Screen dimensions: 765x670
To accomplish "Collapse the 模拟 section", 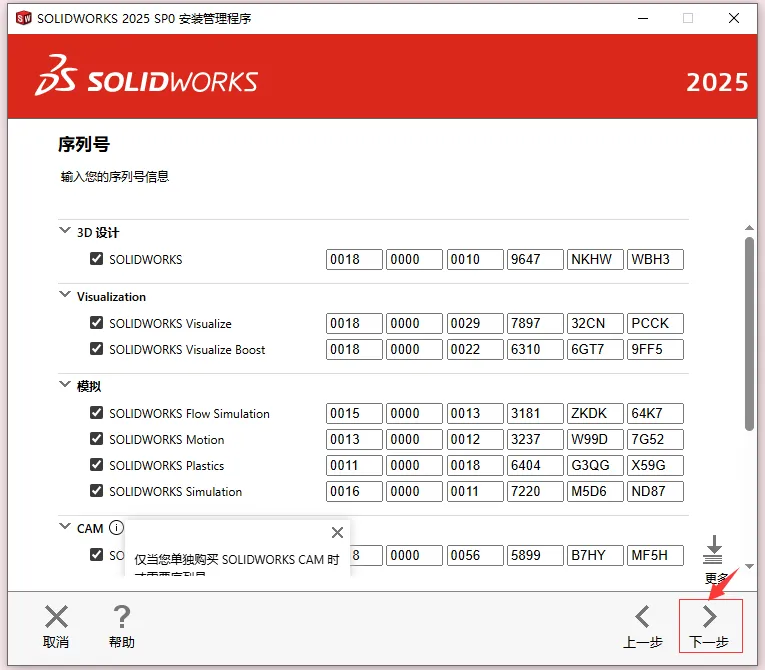I will coord(64,385).
